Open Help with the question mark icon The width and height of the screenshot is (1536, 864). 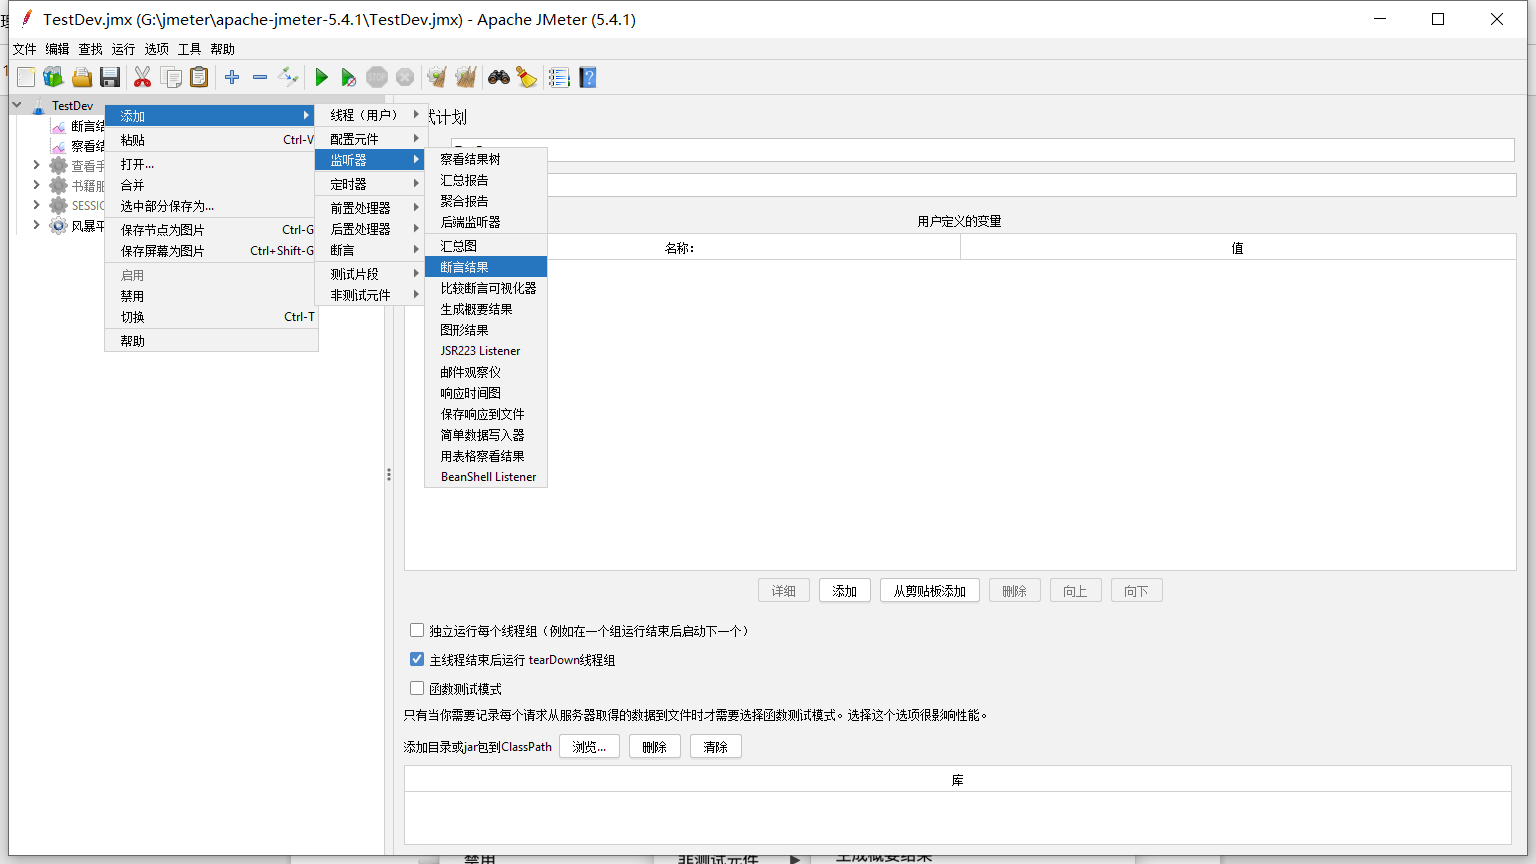pyautogui.click(x=588, y=77)
